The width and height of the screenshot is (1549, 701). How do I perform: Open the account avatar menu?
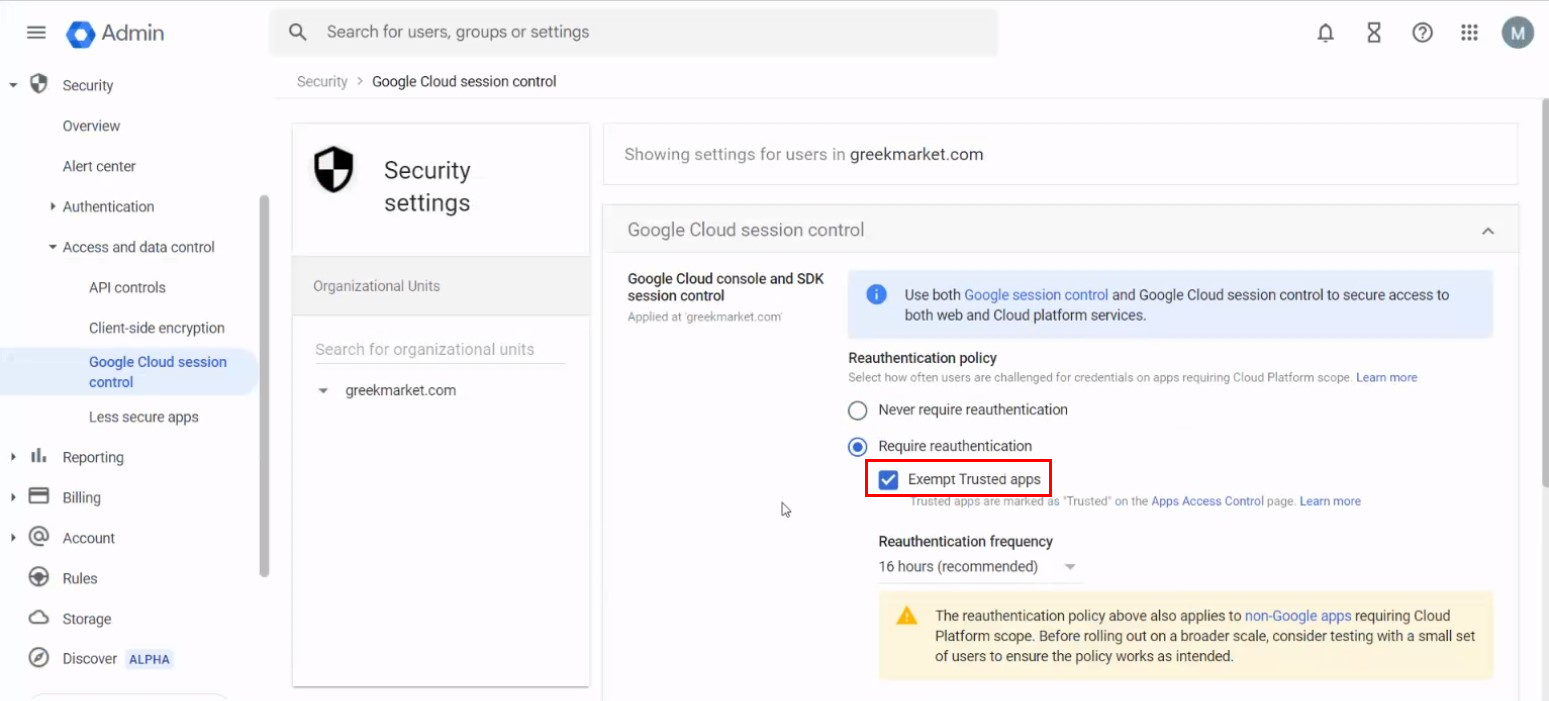pos(1517,33)
